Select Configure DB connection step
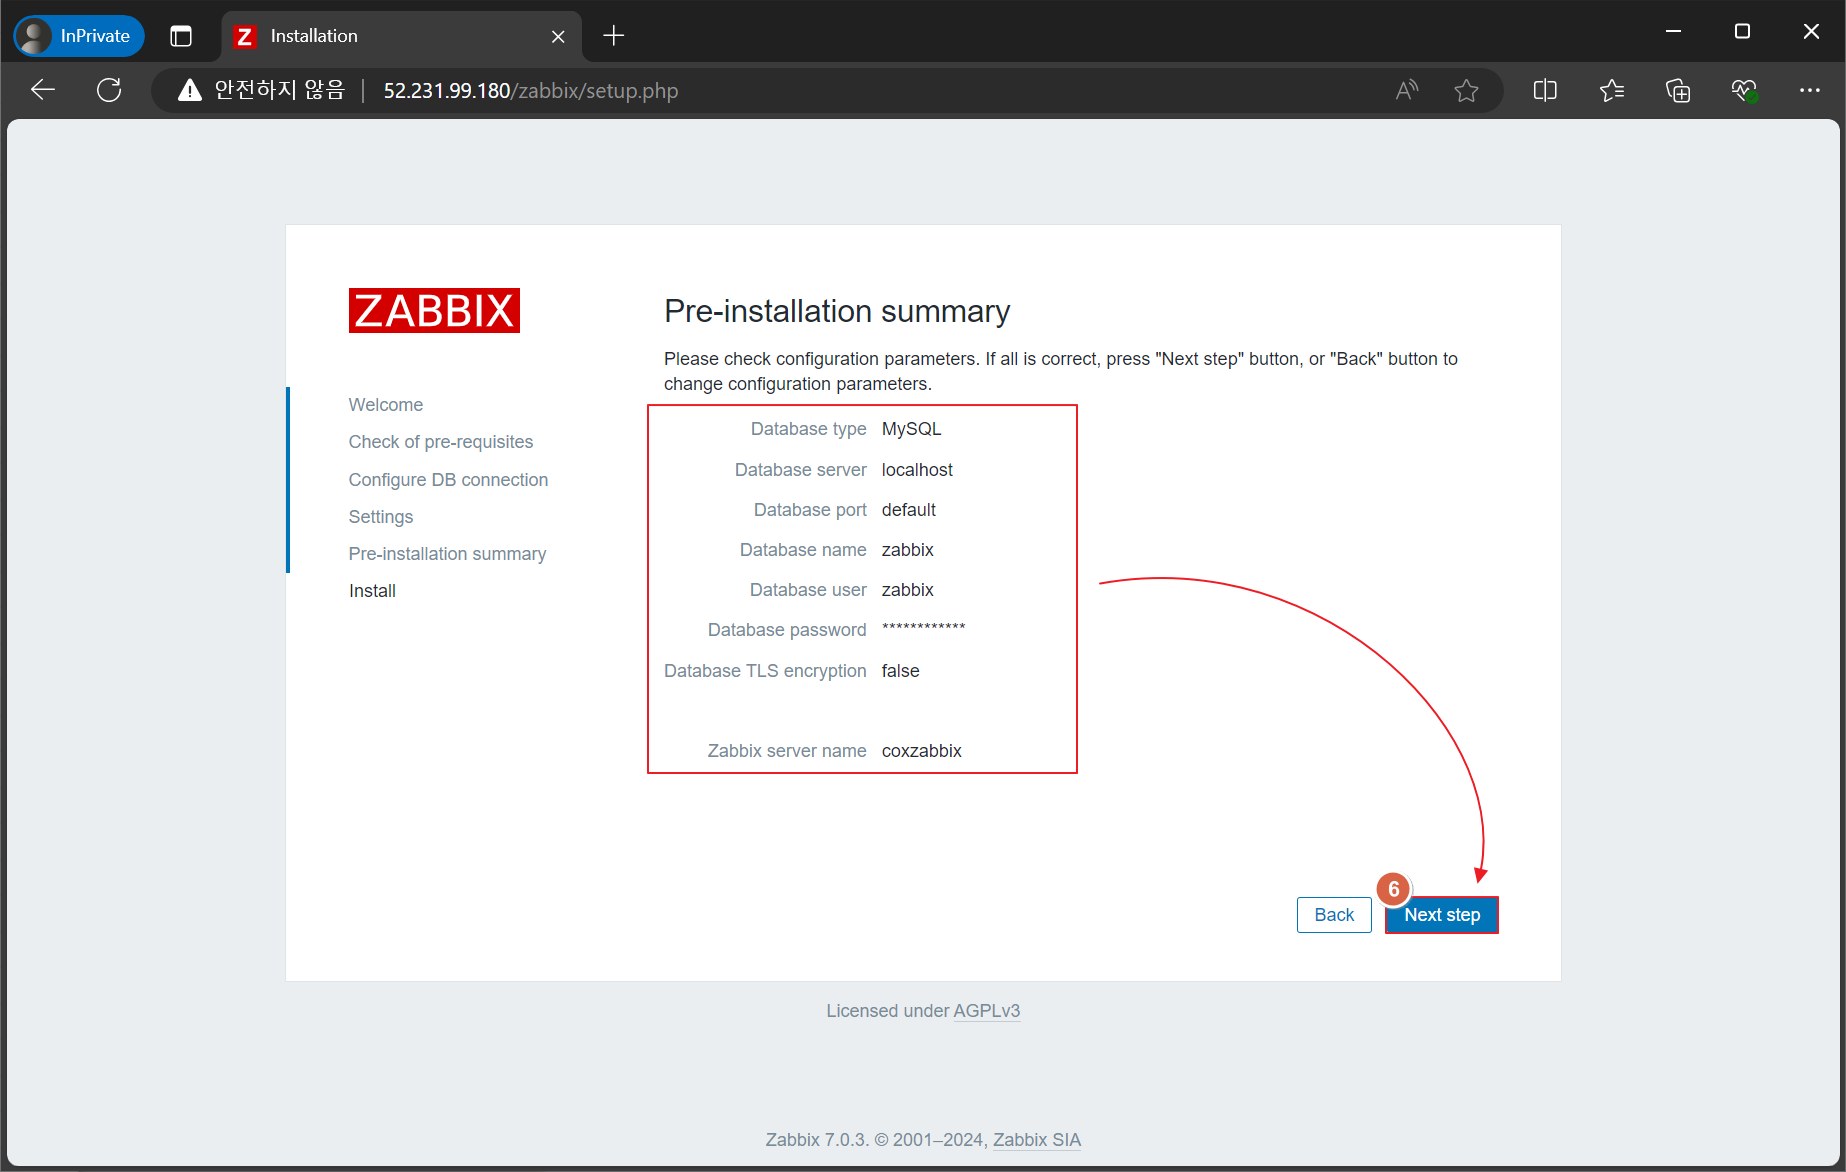 click(448, 480)
